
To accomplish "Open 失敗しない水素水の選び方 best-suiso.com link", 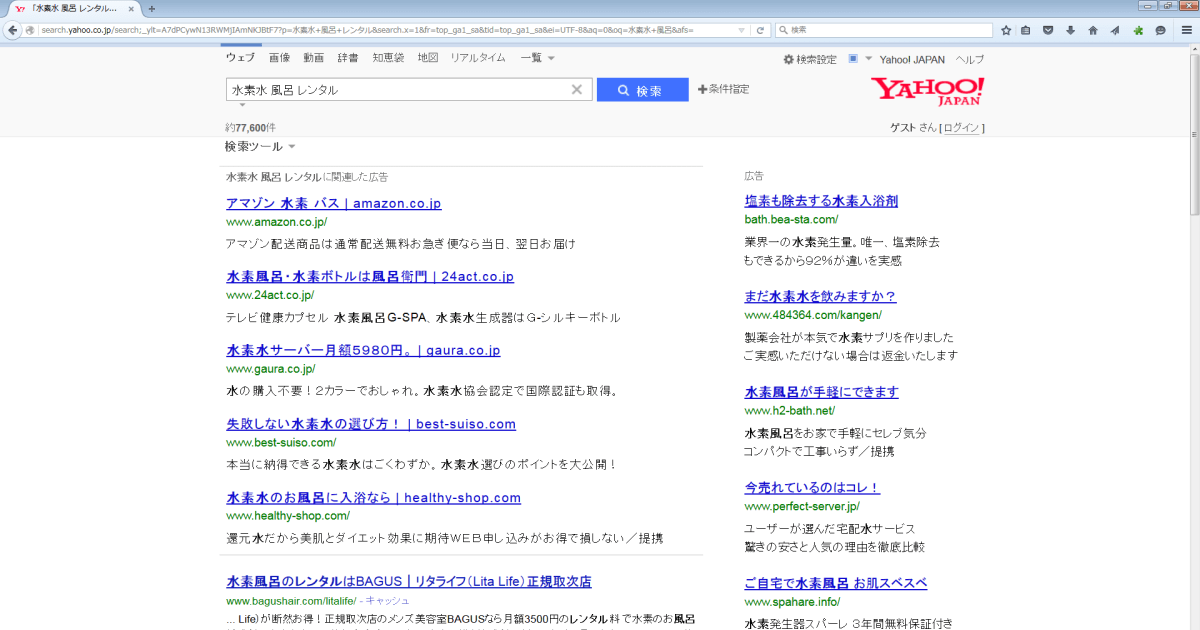I will pos(371,424).
